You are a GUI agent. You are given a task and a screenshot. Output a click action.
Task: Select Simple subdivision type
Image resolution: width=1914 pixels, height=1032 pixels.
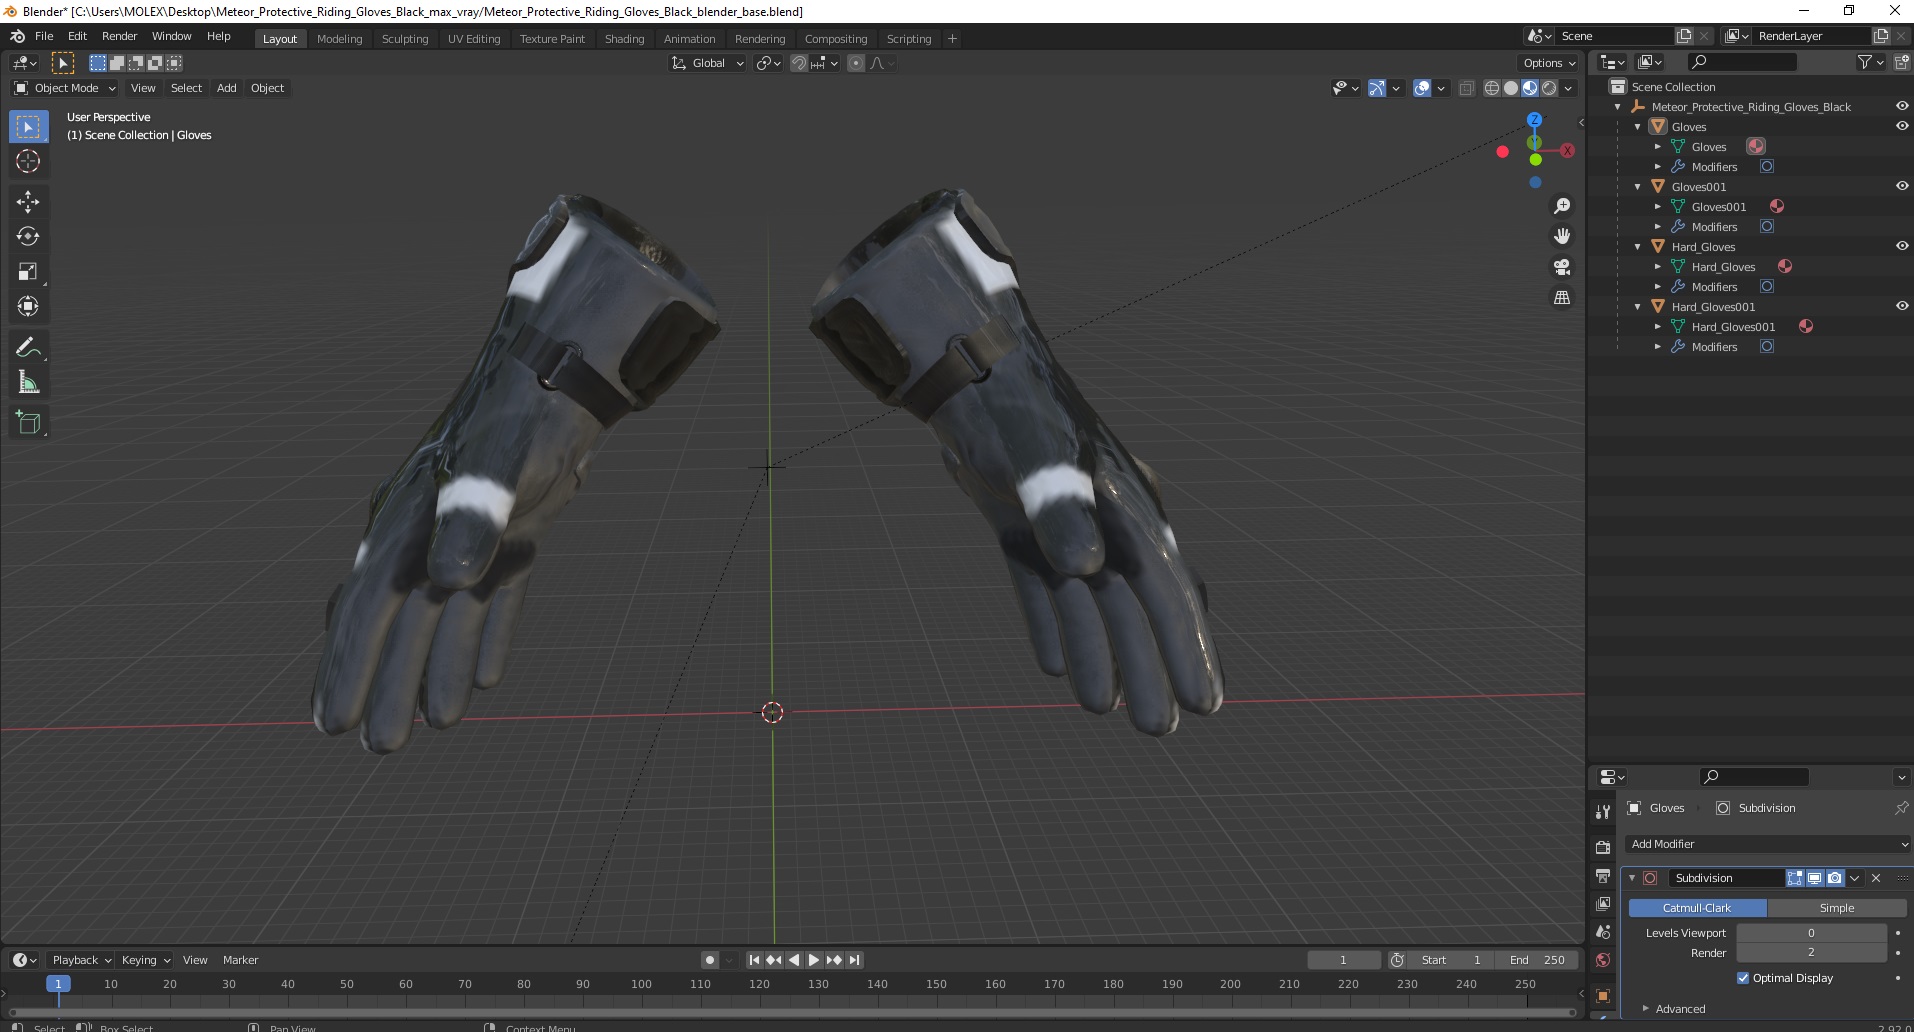pyautogui.click(x=1837, y=908)
